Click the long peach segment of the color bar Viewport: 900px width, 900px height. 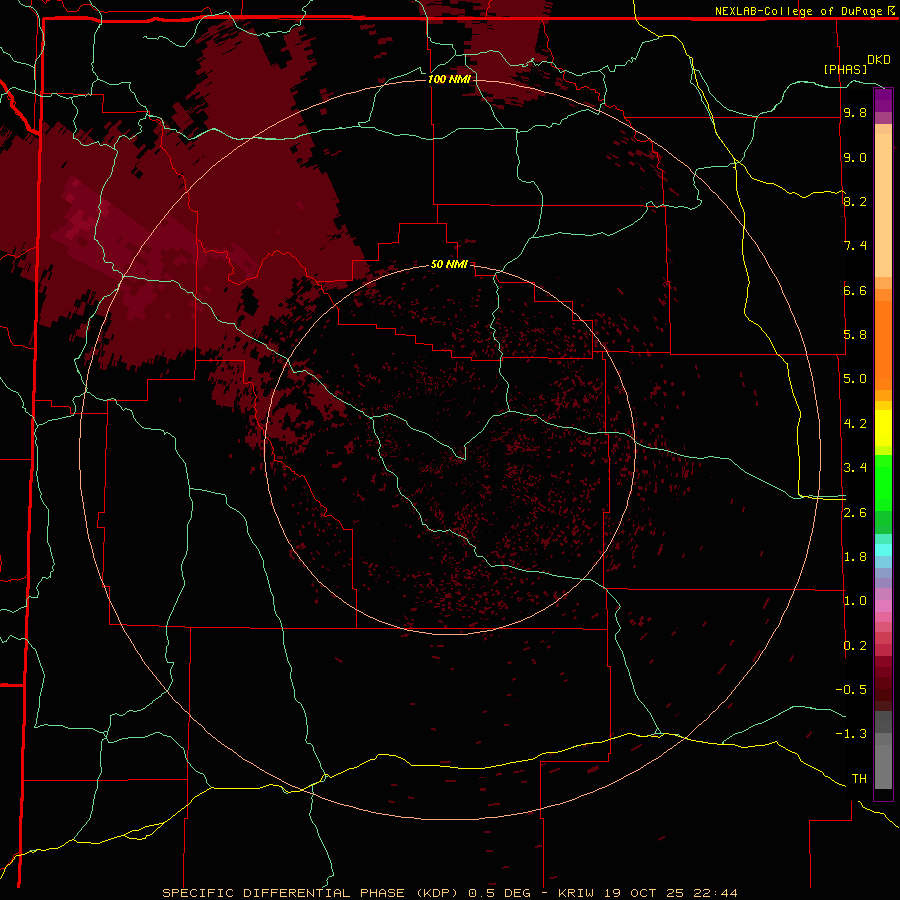[x=883, y=205]
